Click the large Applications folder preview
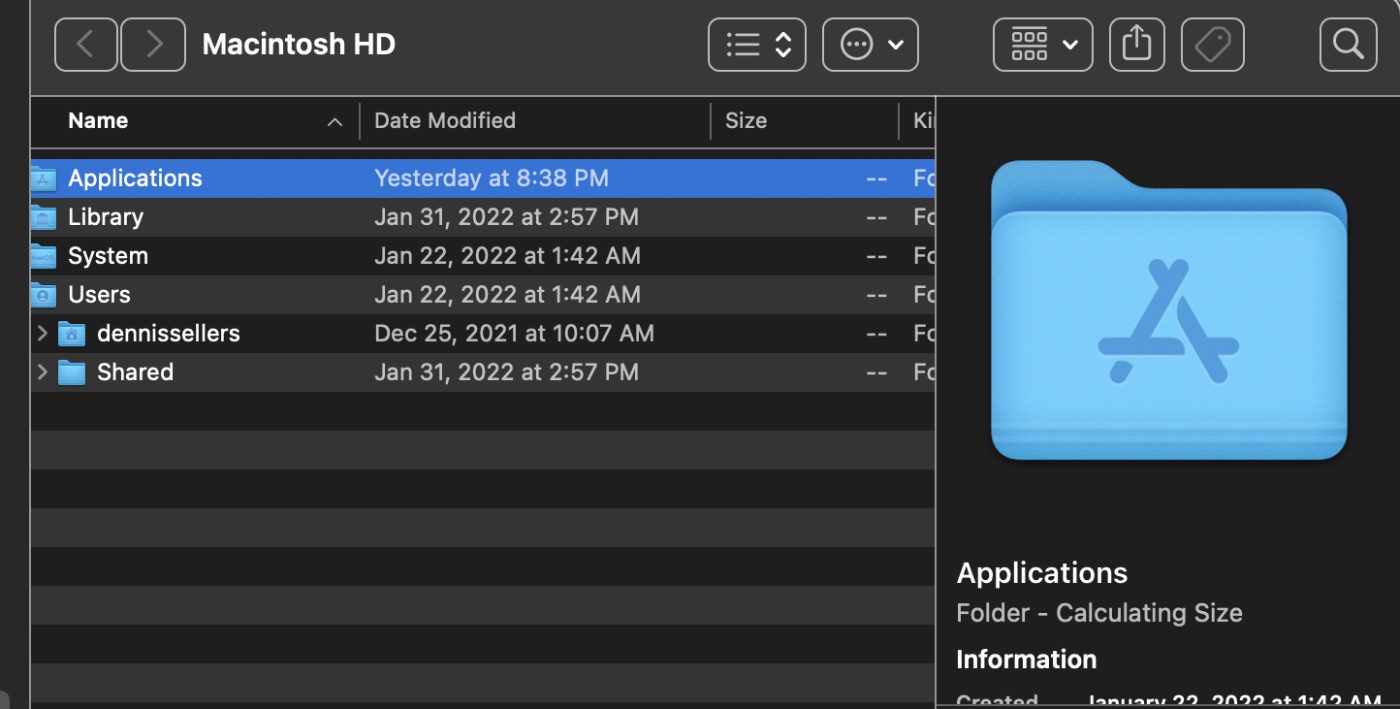 point(1168,311)
